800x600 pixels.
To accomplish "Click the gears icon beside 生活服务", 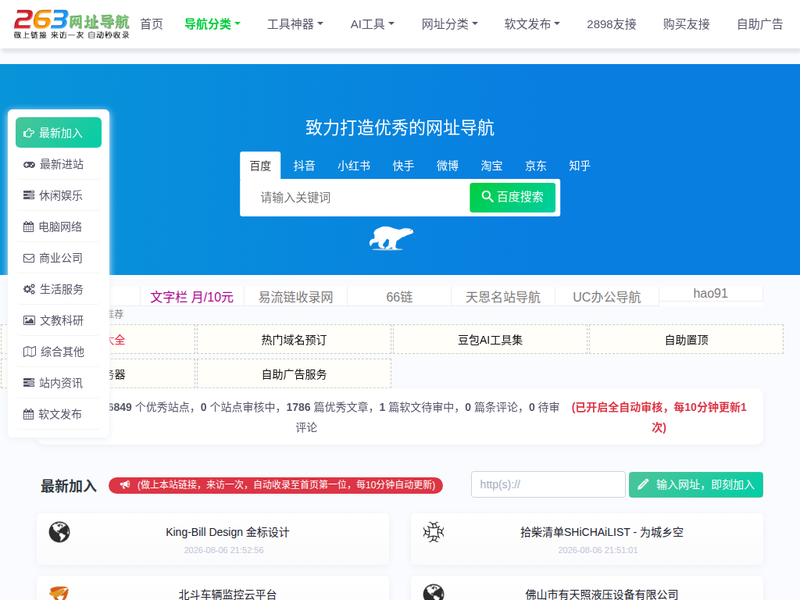I will coord(29,289).
